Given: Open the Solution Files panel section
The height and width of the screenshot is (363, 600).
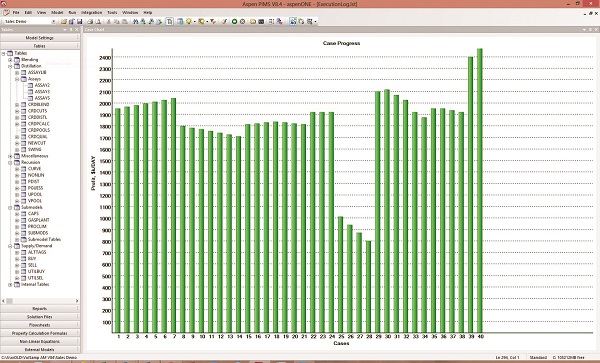Looking at the screenshot, I should [x=40, y=317].
